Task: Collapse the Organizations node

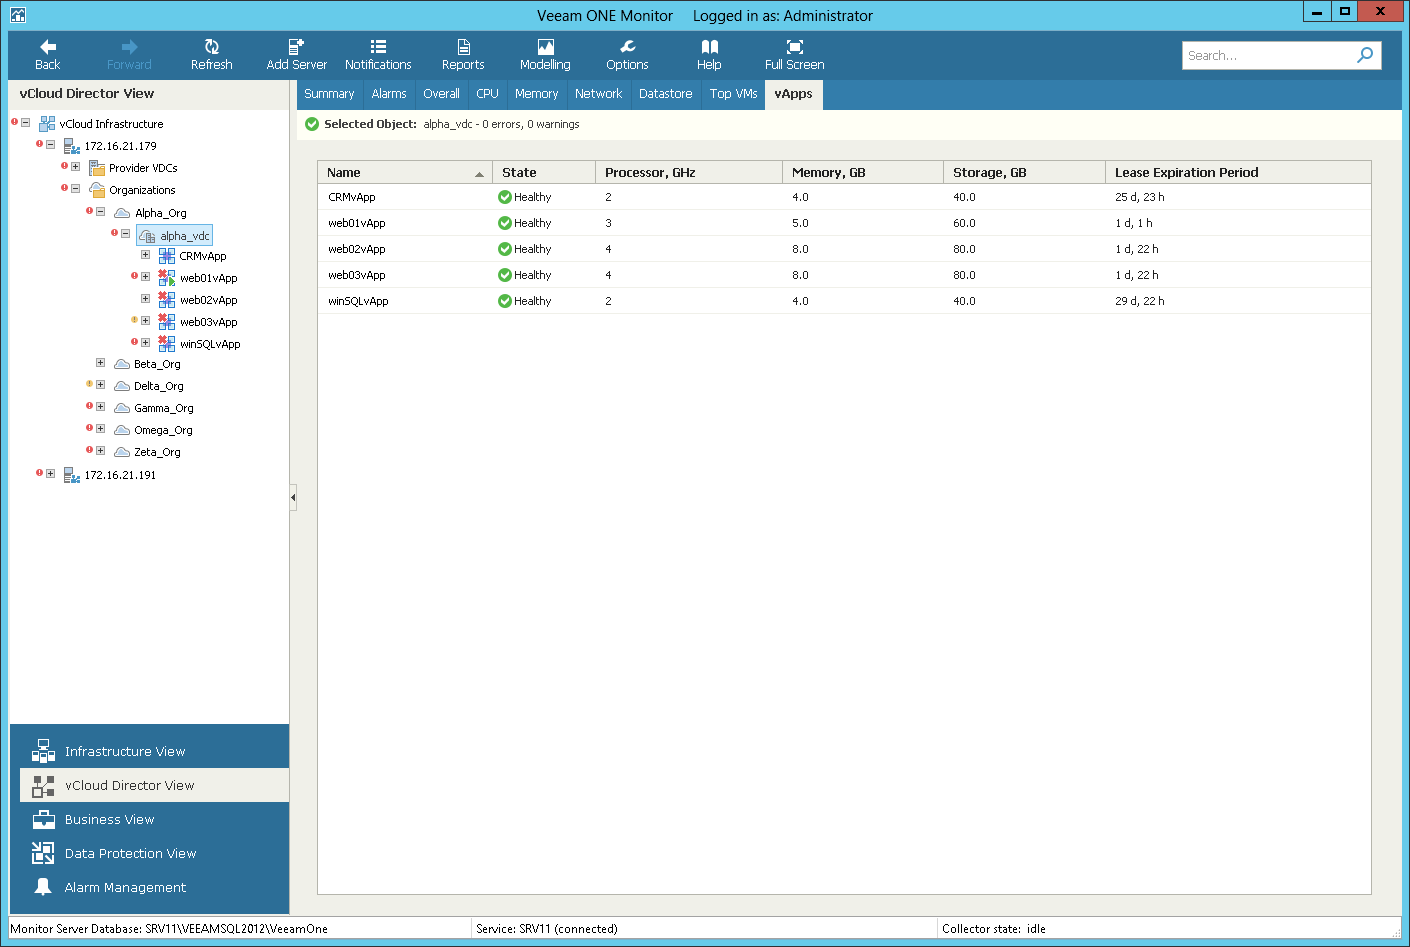Action: 75,189
